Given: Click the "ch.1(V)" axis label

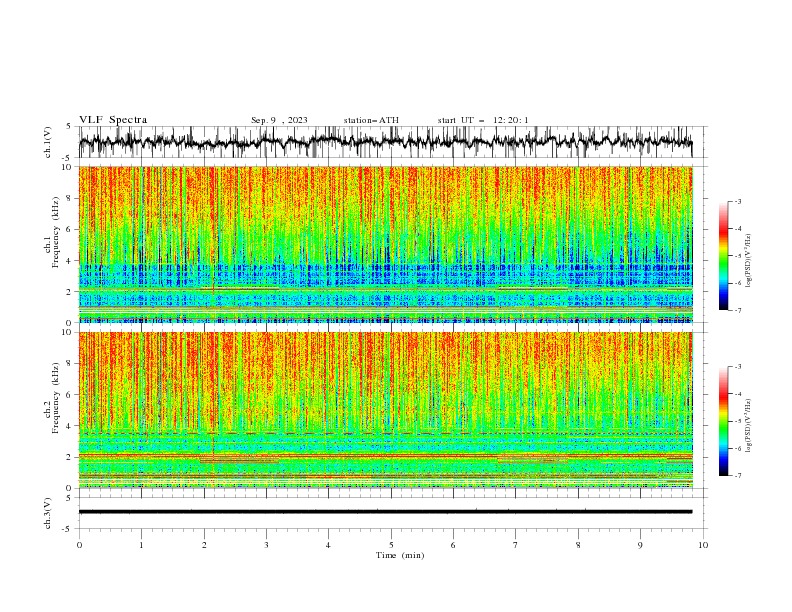Looking at the screenshot, I should pos(48,142).
